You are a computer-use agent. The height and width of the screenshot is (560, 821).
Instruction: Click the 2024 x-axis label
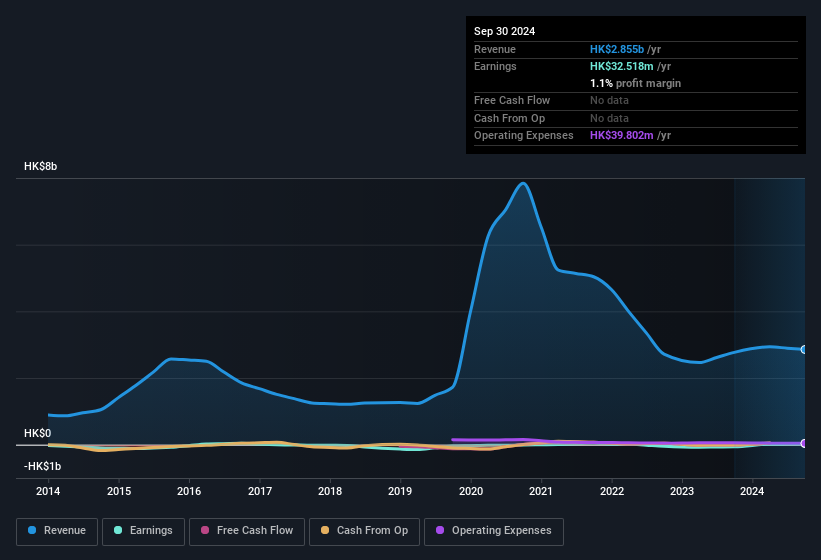coord(752,491)
